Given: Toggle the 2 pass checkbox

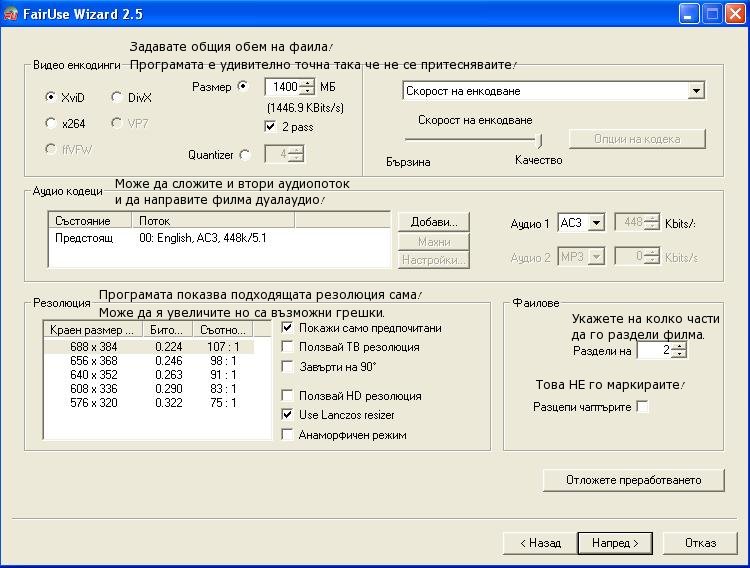Looking at the screenshot, I should (270, 126).
